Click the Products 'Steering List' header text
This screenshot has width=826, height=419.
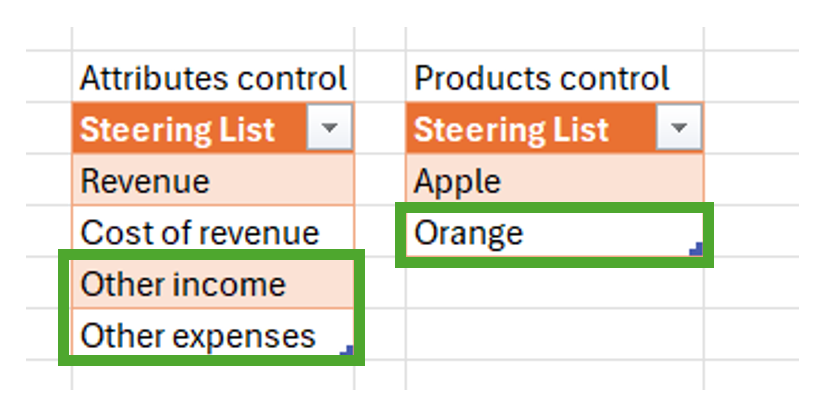[x=512, y=130]
